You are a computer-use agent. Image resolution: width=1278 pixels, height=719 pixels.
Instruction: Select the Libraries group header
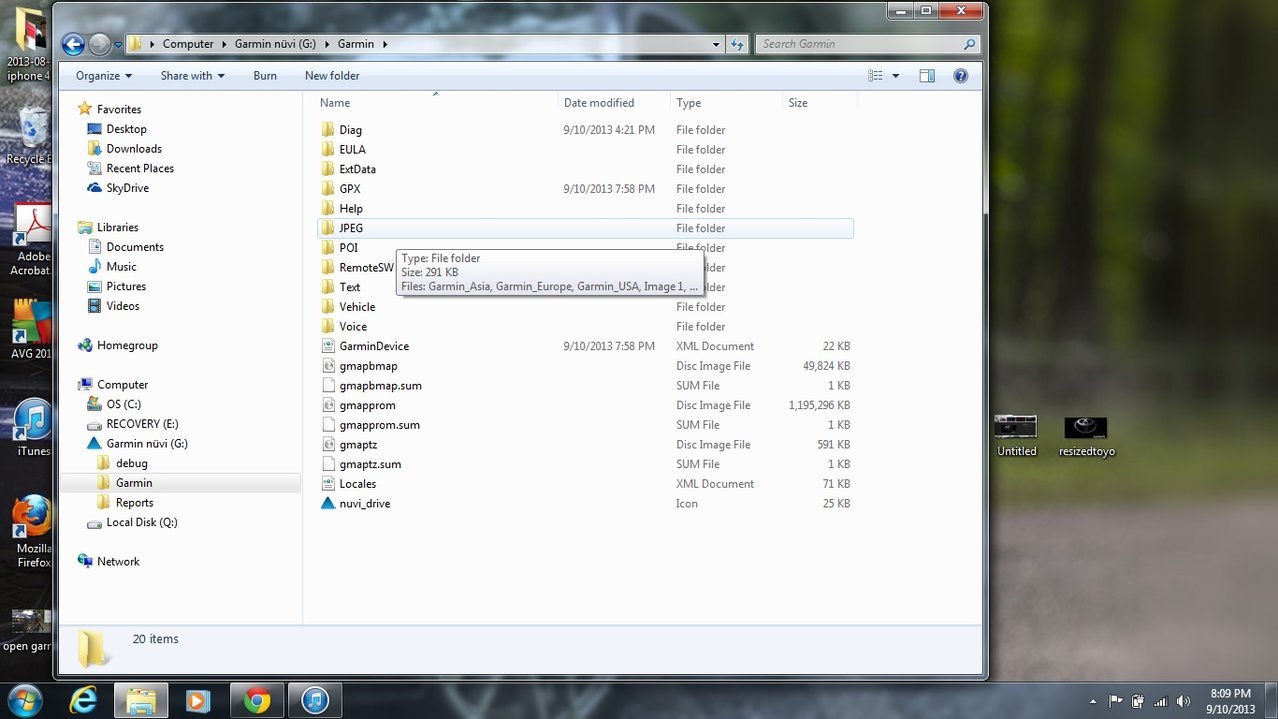pos(118,227)
